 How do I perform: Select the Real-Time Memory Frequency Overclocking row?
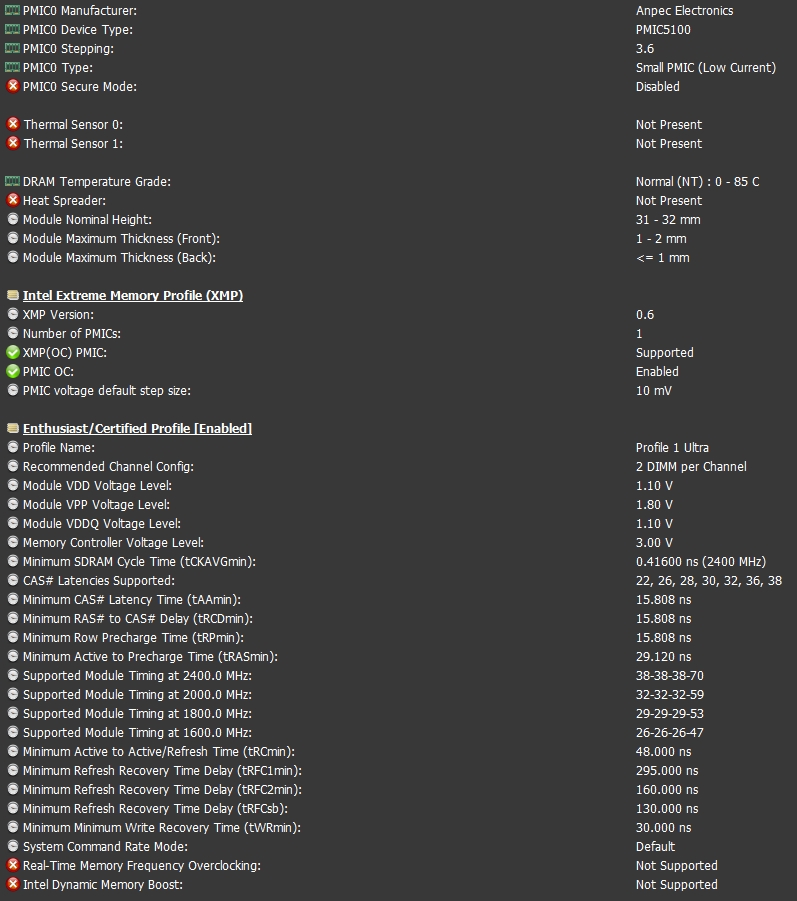pyautogui.click(x=398, y=865)
